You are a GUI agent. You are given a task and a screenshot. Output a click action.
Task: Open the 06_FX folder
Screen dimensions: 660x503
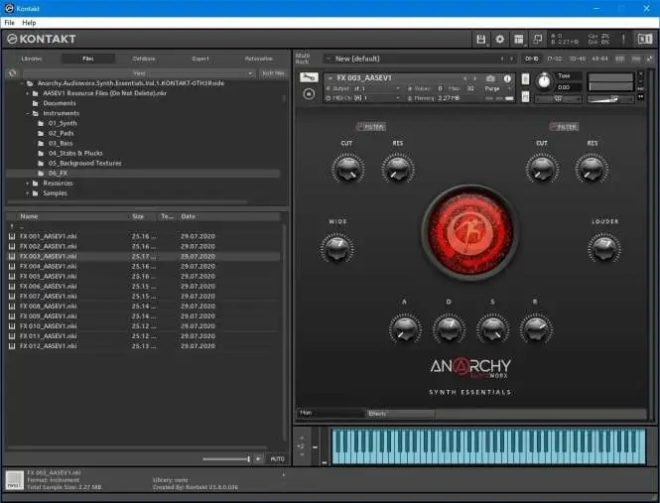58,173
